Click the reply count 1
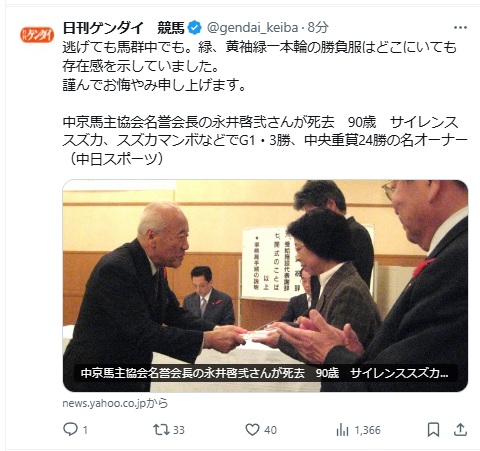Image resolution: width=480 pixels, height=451 pixels. tap(85, 430)
